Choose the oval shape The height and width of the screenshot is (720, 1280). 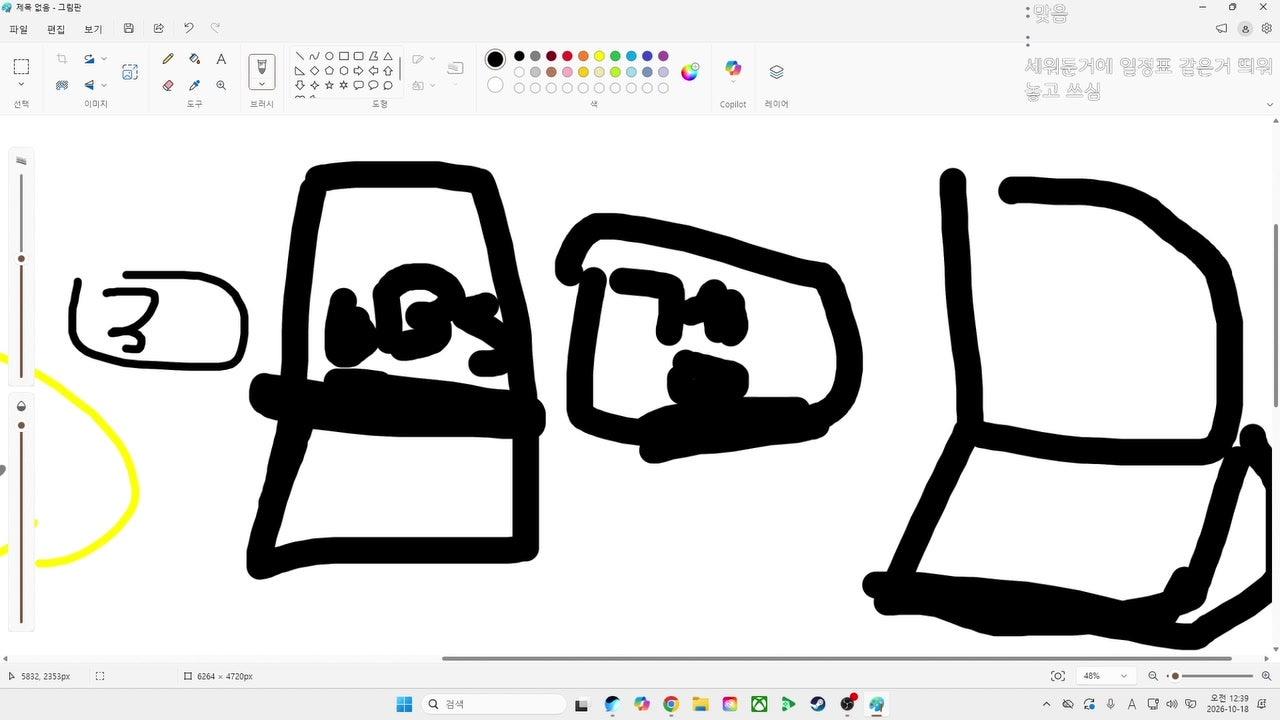coord(329,56)
